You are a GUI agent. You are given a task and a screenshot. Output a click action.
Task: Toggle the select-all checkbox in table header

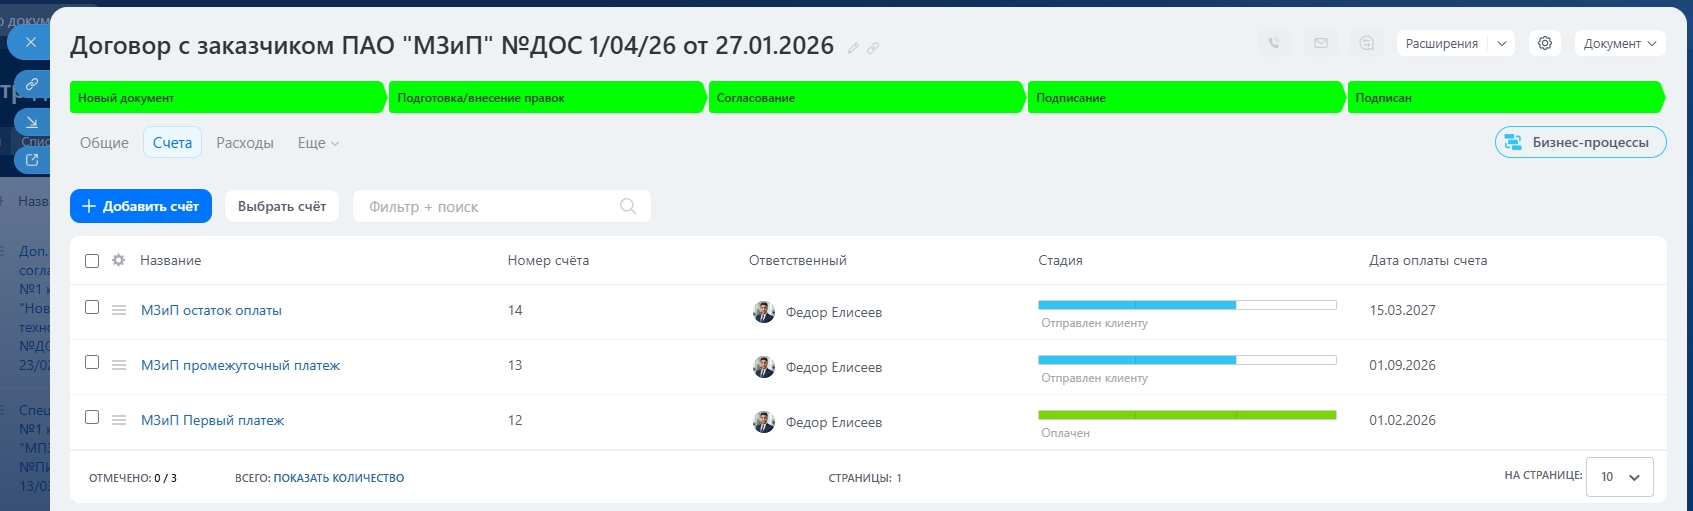92,261
